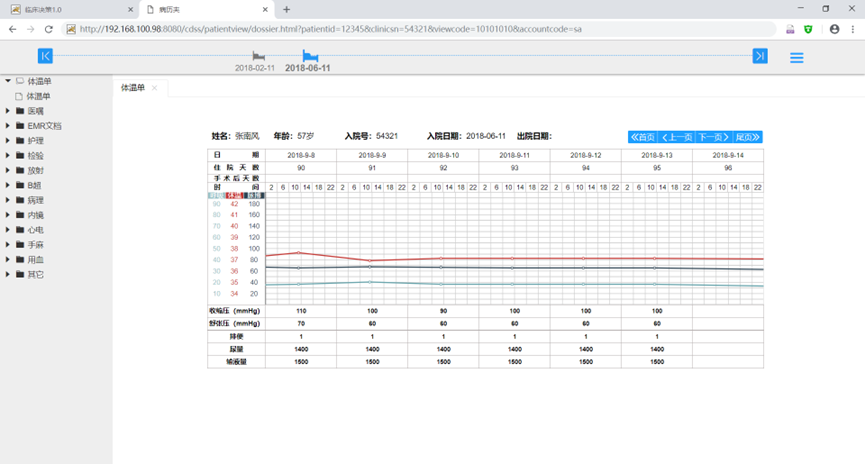Click the purple extension icon in toolbar

[790, 29]
